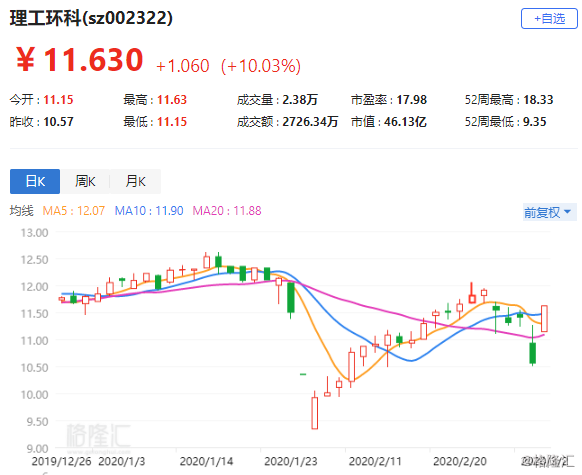This screenshot has height=475, width=582.
Task: Click the 成交额 value 2726.34万
Action: pos(310,122)
